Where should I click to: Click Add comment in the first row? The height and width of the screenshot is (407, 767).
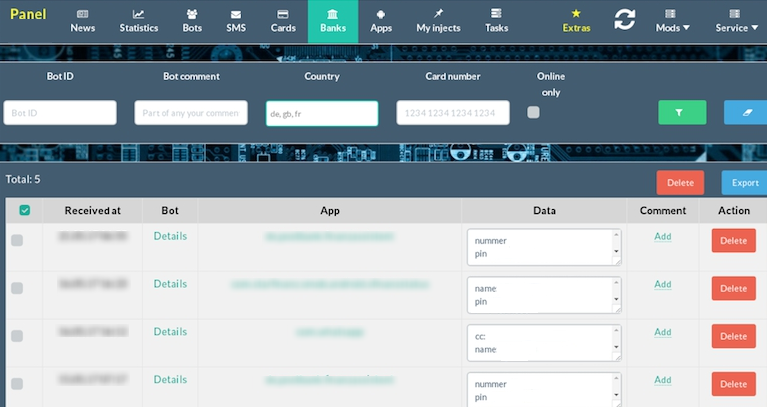pos(663,237)
